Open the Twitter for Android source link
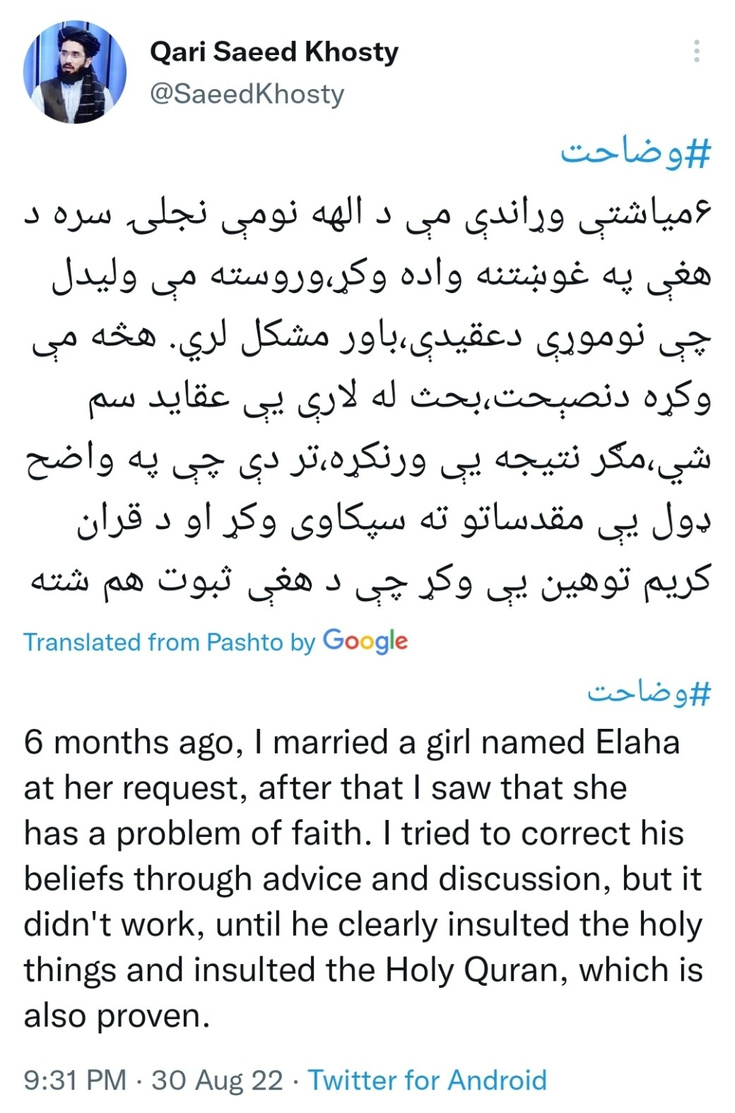This screenshot has height=1113, width=735. pyautogui.click(x=428, y=1080)
